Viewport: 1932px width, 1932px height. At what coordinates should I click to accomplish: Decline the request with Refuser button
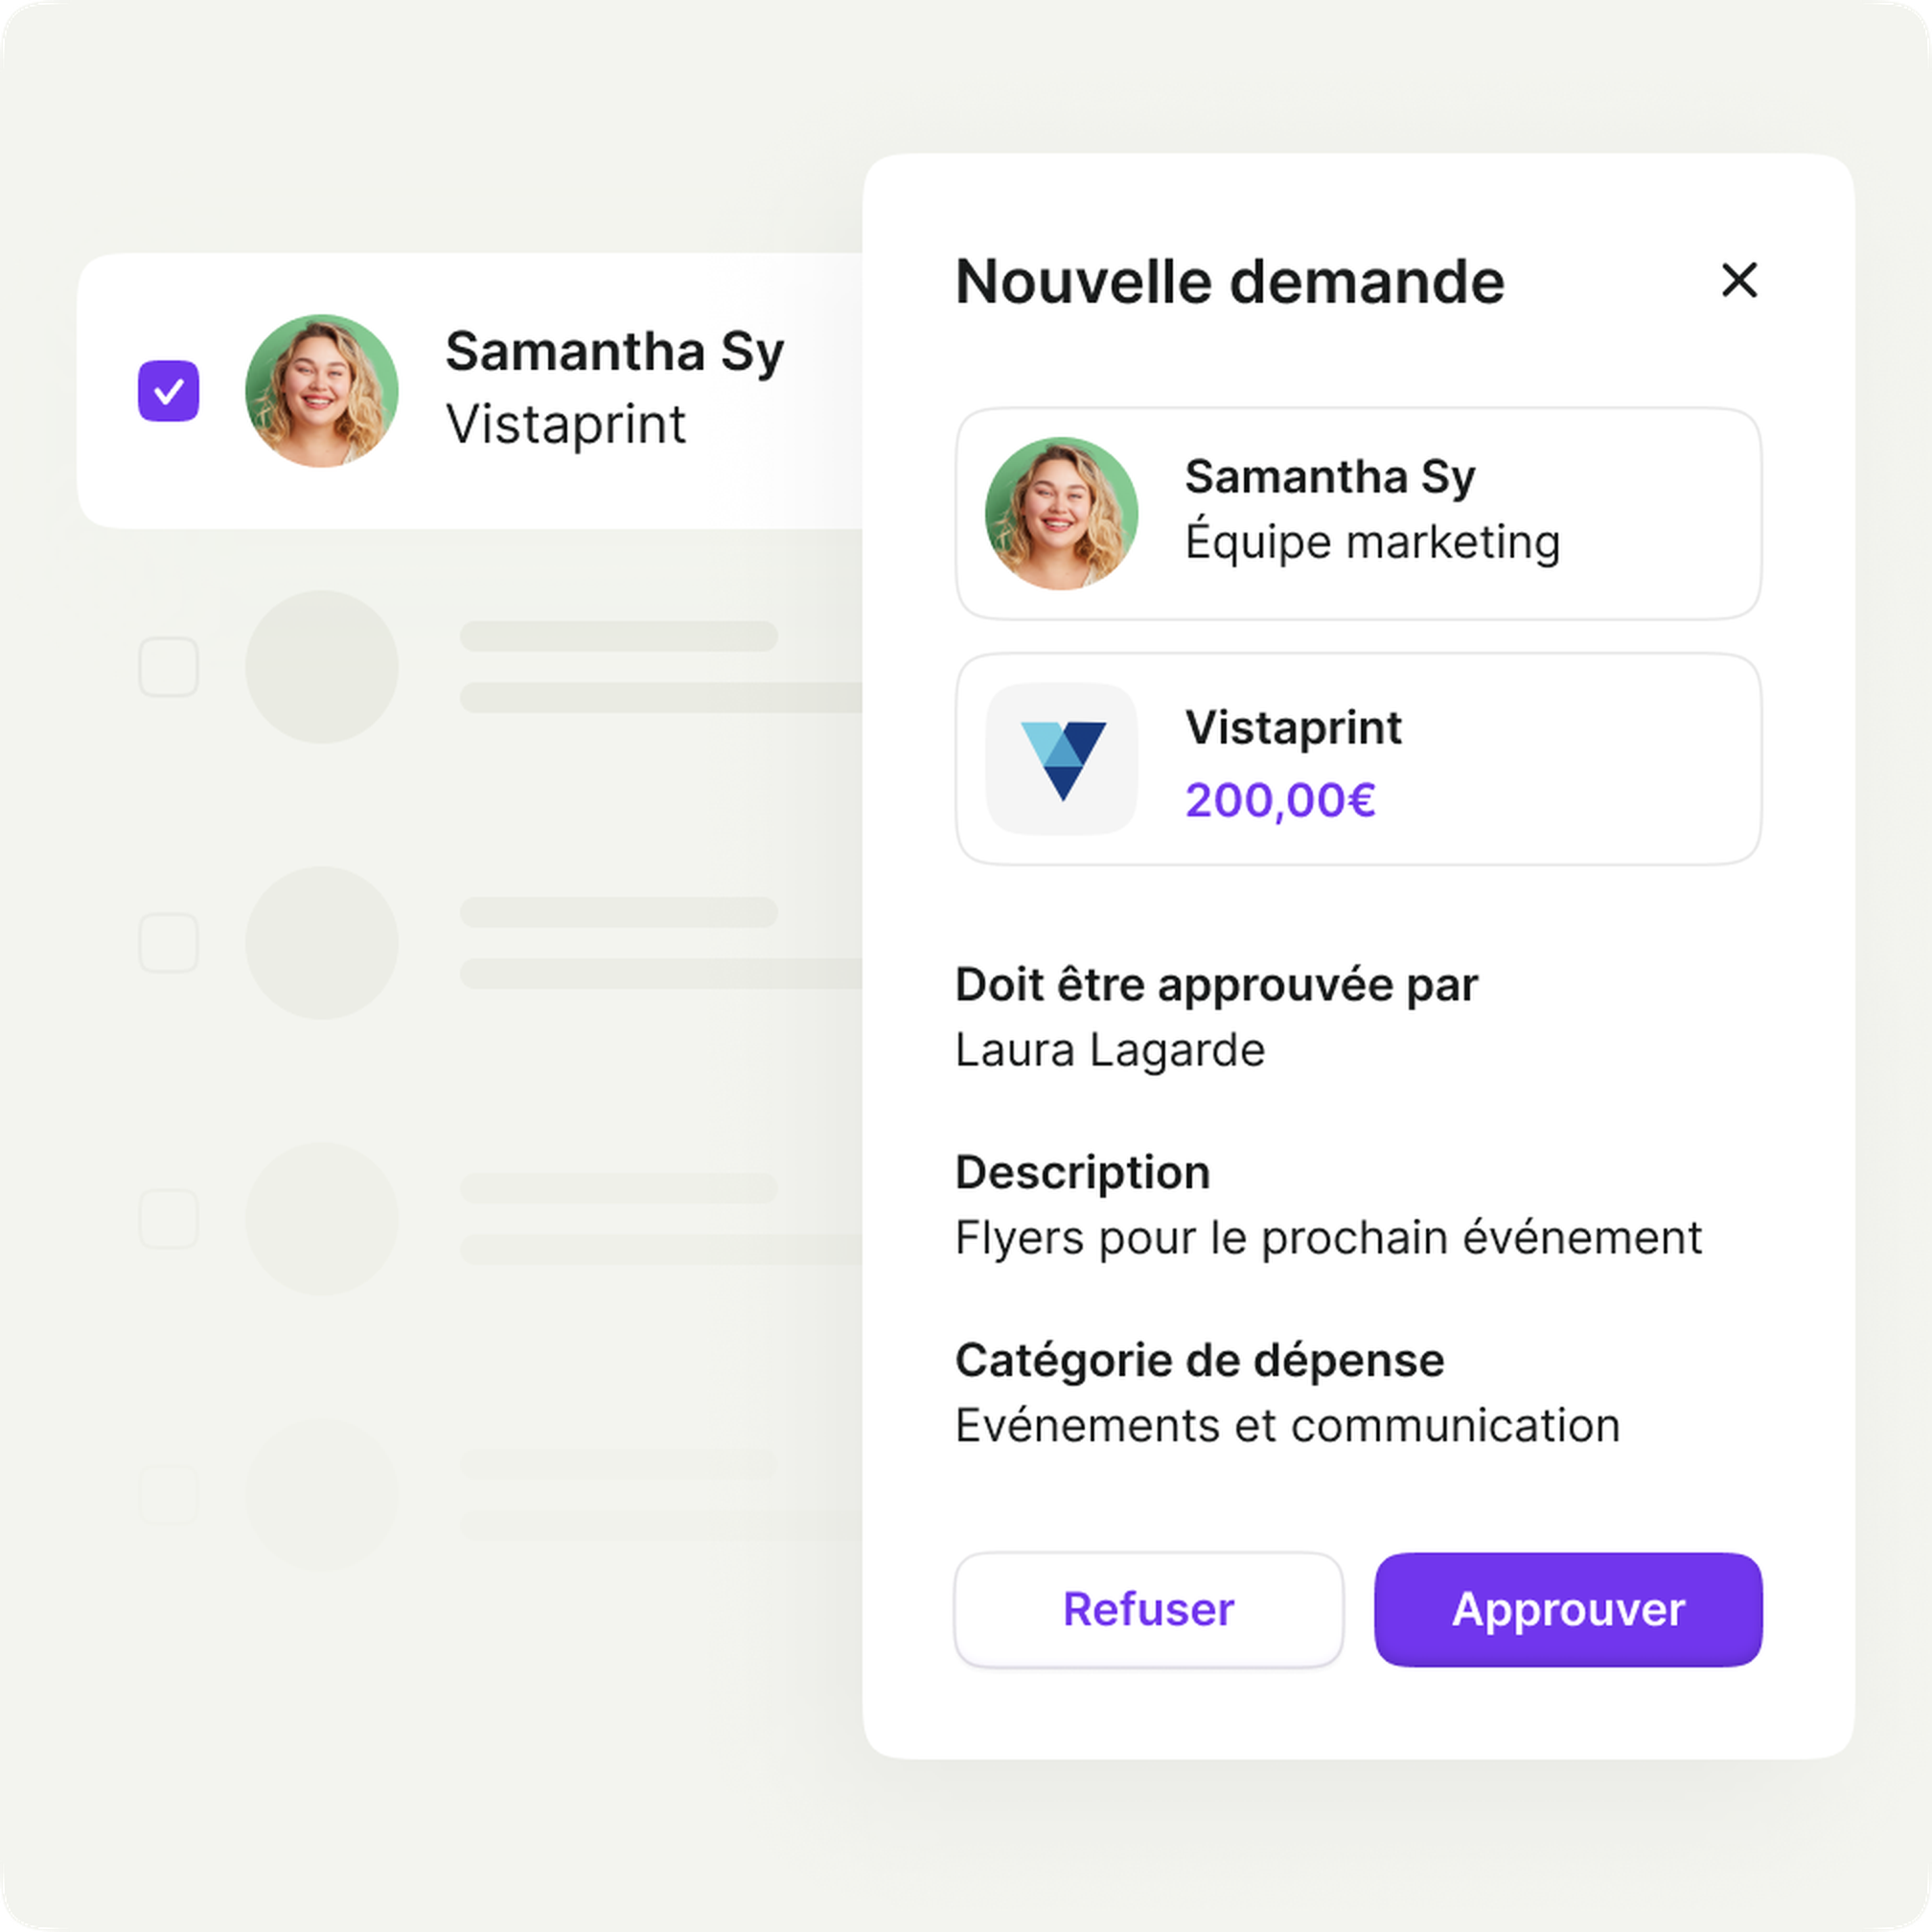(x=1149, y=1610)
